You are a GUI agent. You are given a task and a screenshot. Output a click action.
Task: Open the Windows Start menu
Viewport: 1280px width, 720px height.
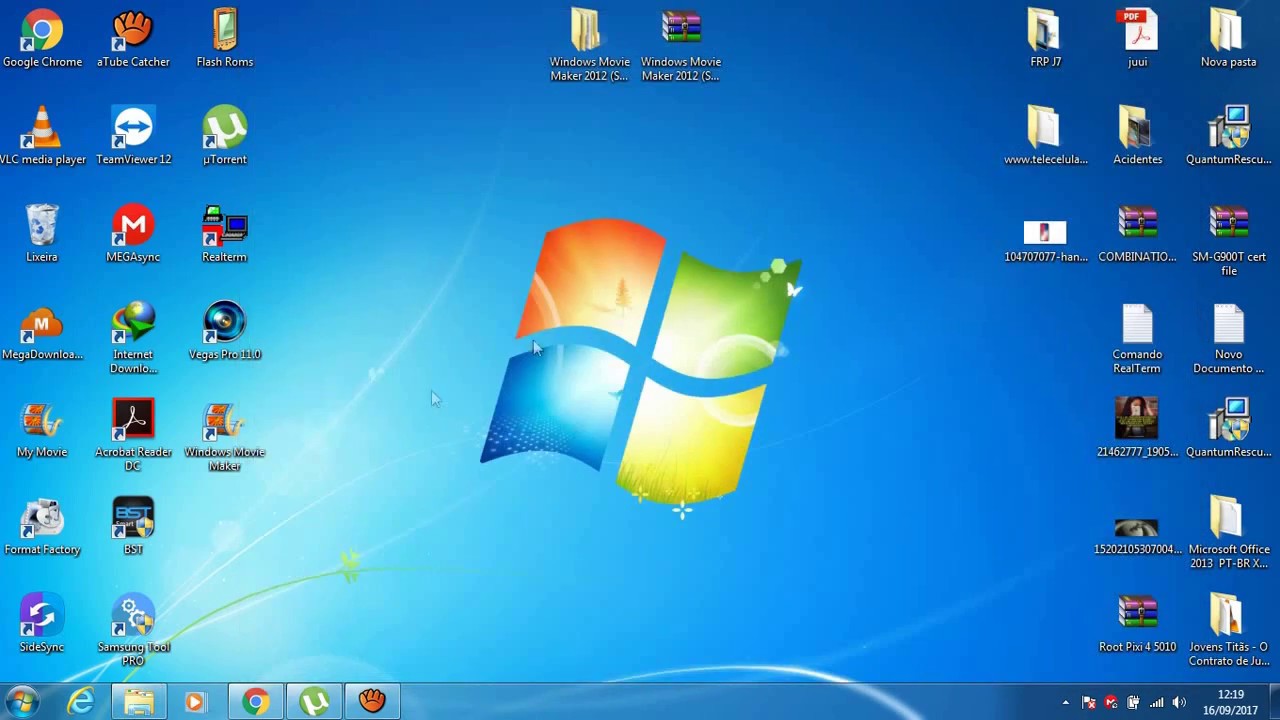22,702
